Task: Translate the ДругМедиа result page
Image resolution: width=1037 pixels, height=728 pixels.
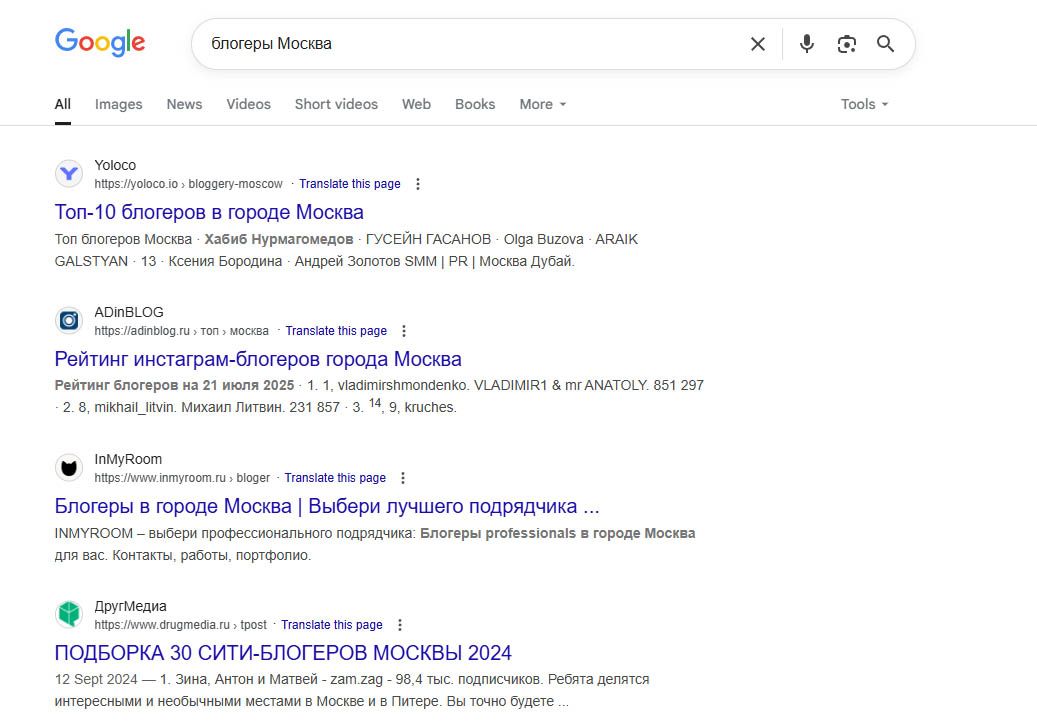Action: click(x=332, y=625)
